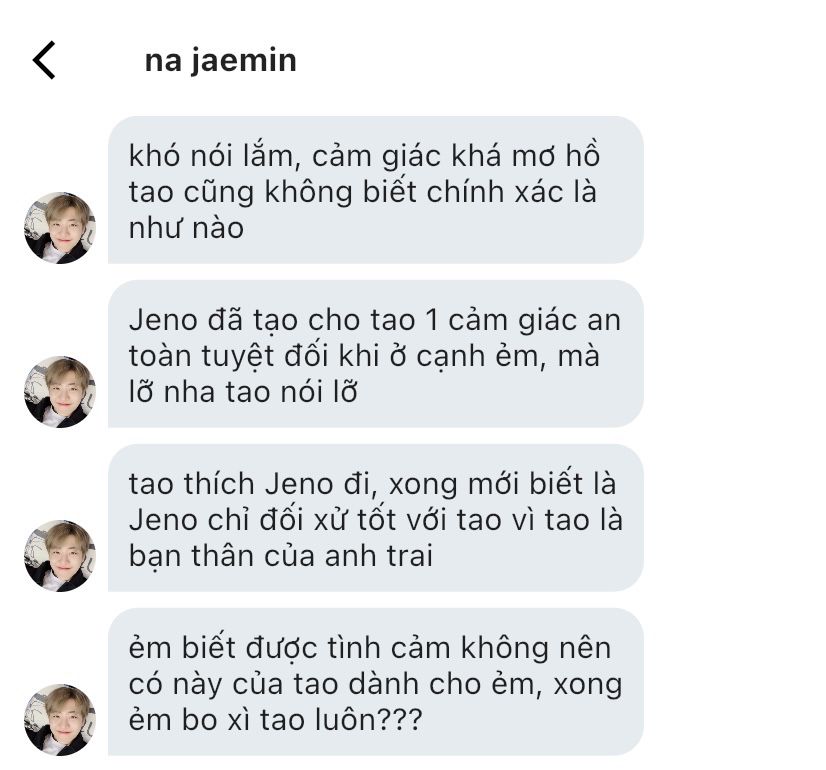Click the line 'ẻm bo xì tao luôn???'
The height and width of the screenshot is (770, 826).
tap(276, 720)
